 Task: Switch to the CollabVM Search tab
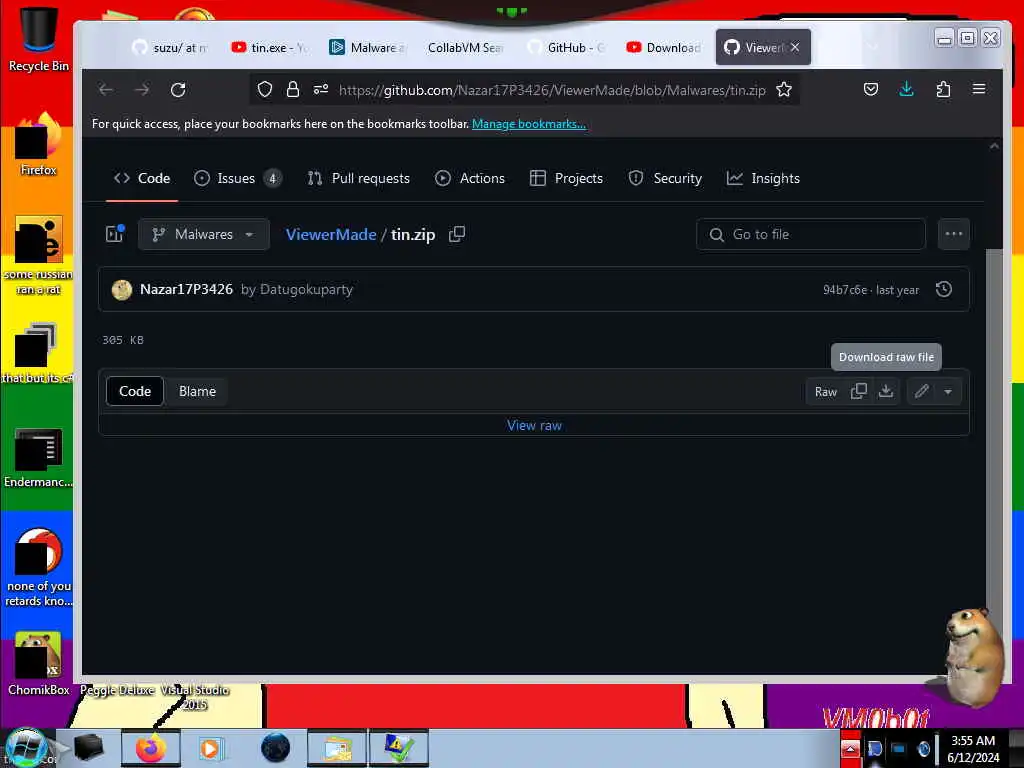click(465, 47)
